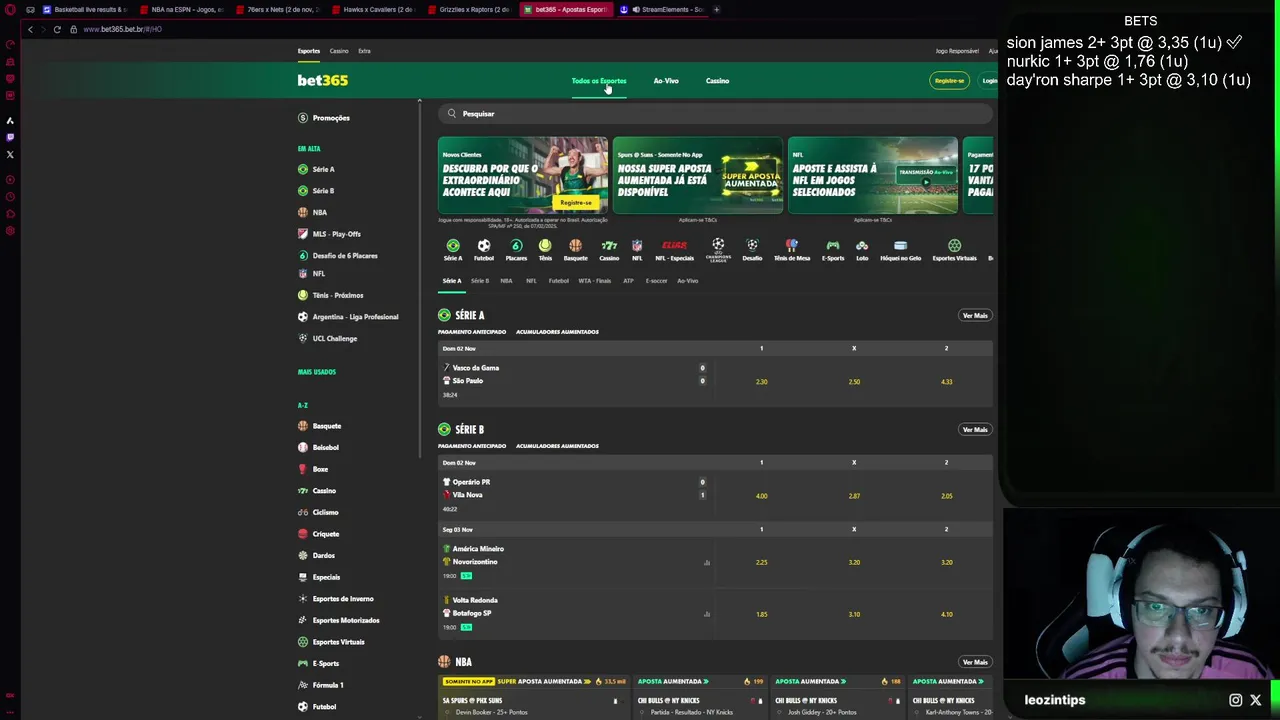Select Botafogo SP odds 4.10

click(946, 614)
